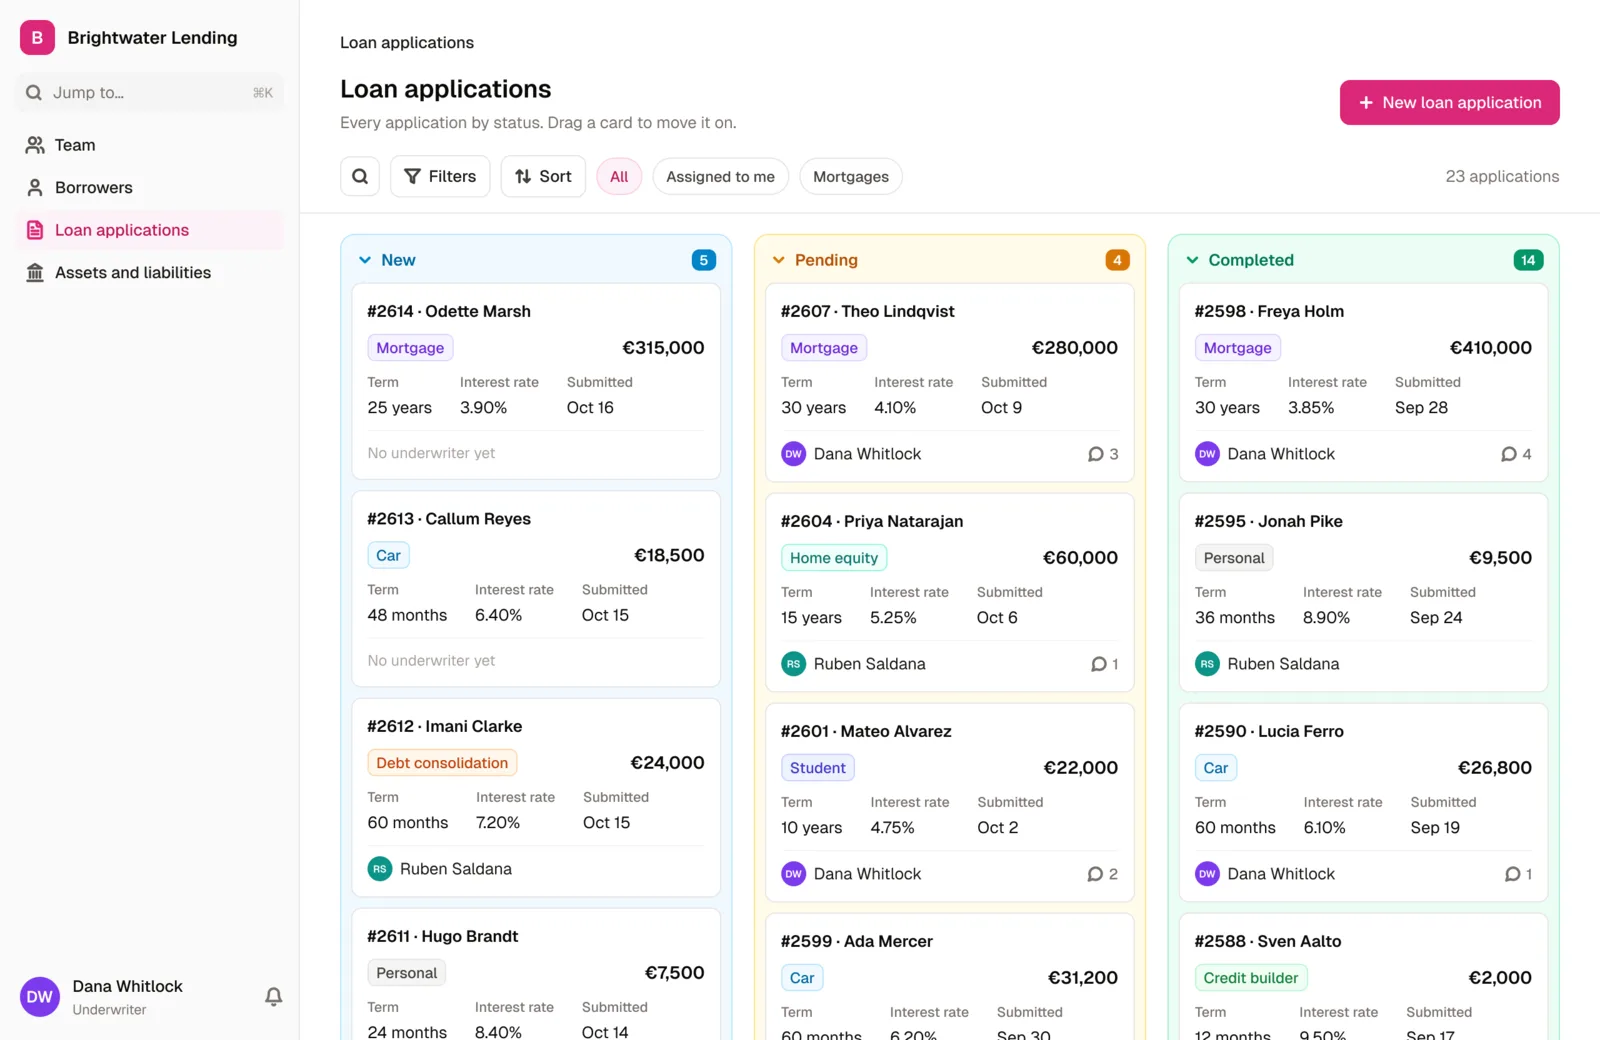The image size is (1600, 1040).
Task: Click the Credit builder tag
Action: [x=1251, y=978]
